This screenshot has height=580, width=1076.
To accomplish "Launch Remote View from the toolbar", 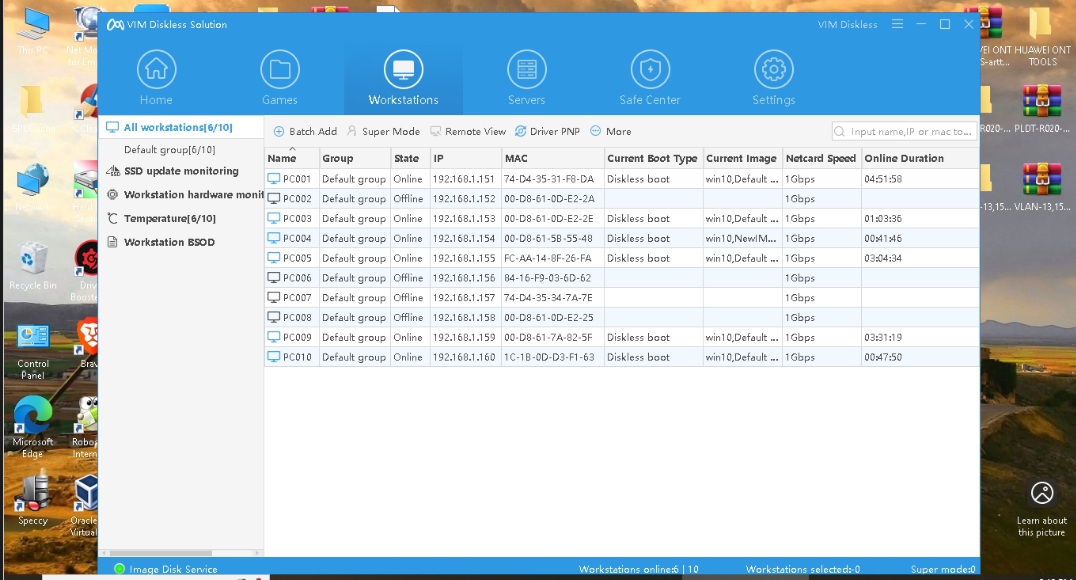I will tap(468, 131).
